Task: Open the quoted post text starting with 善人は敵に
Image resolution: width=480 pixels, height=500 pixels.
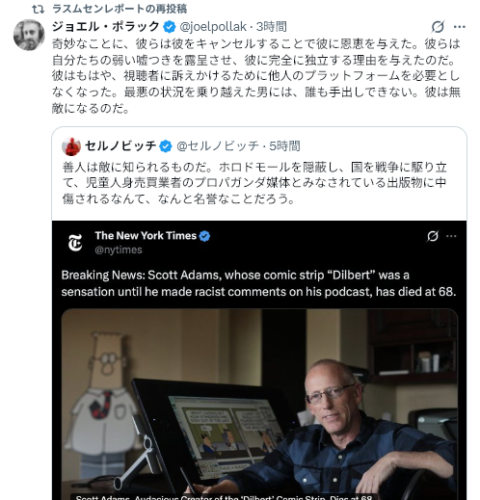Action: coord(254,183)
